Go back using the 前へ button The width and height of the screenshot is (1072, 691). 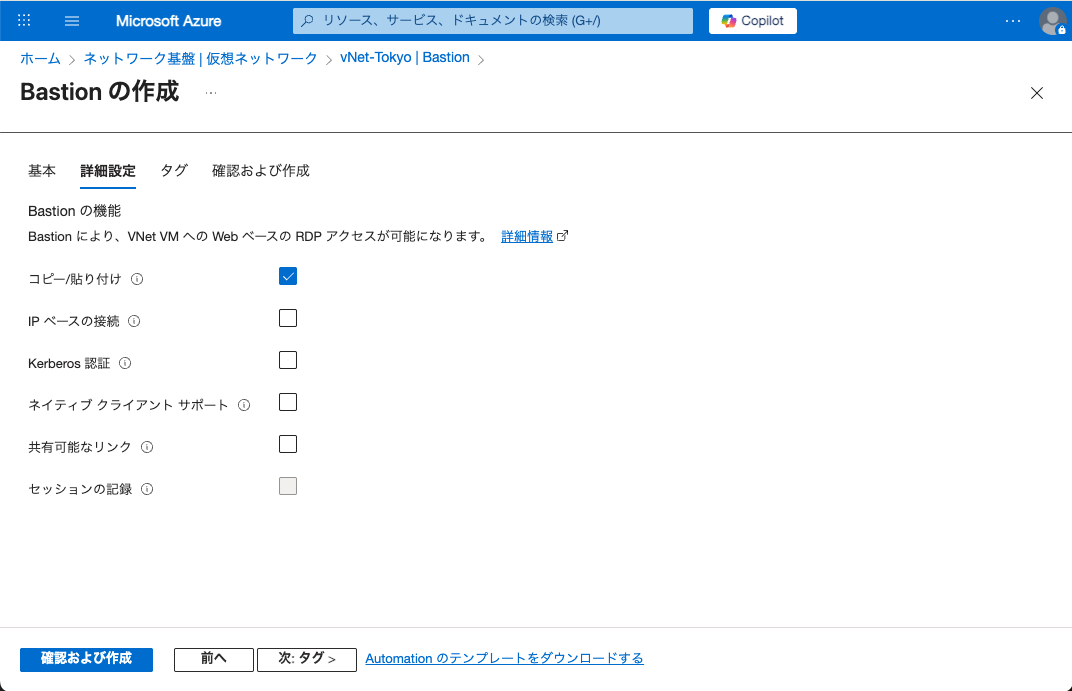[213, 659]
